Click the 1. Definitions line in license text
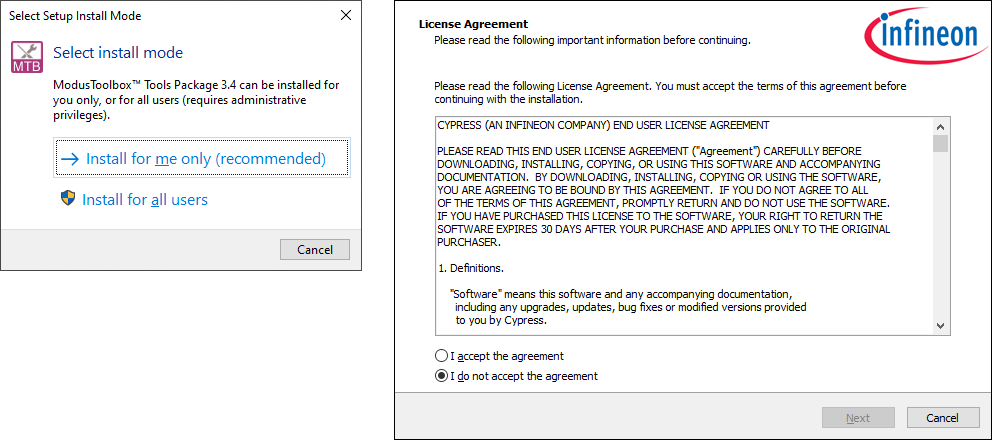 [470, 269]
